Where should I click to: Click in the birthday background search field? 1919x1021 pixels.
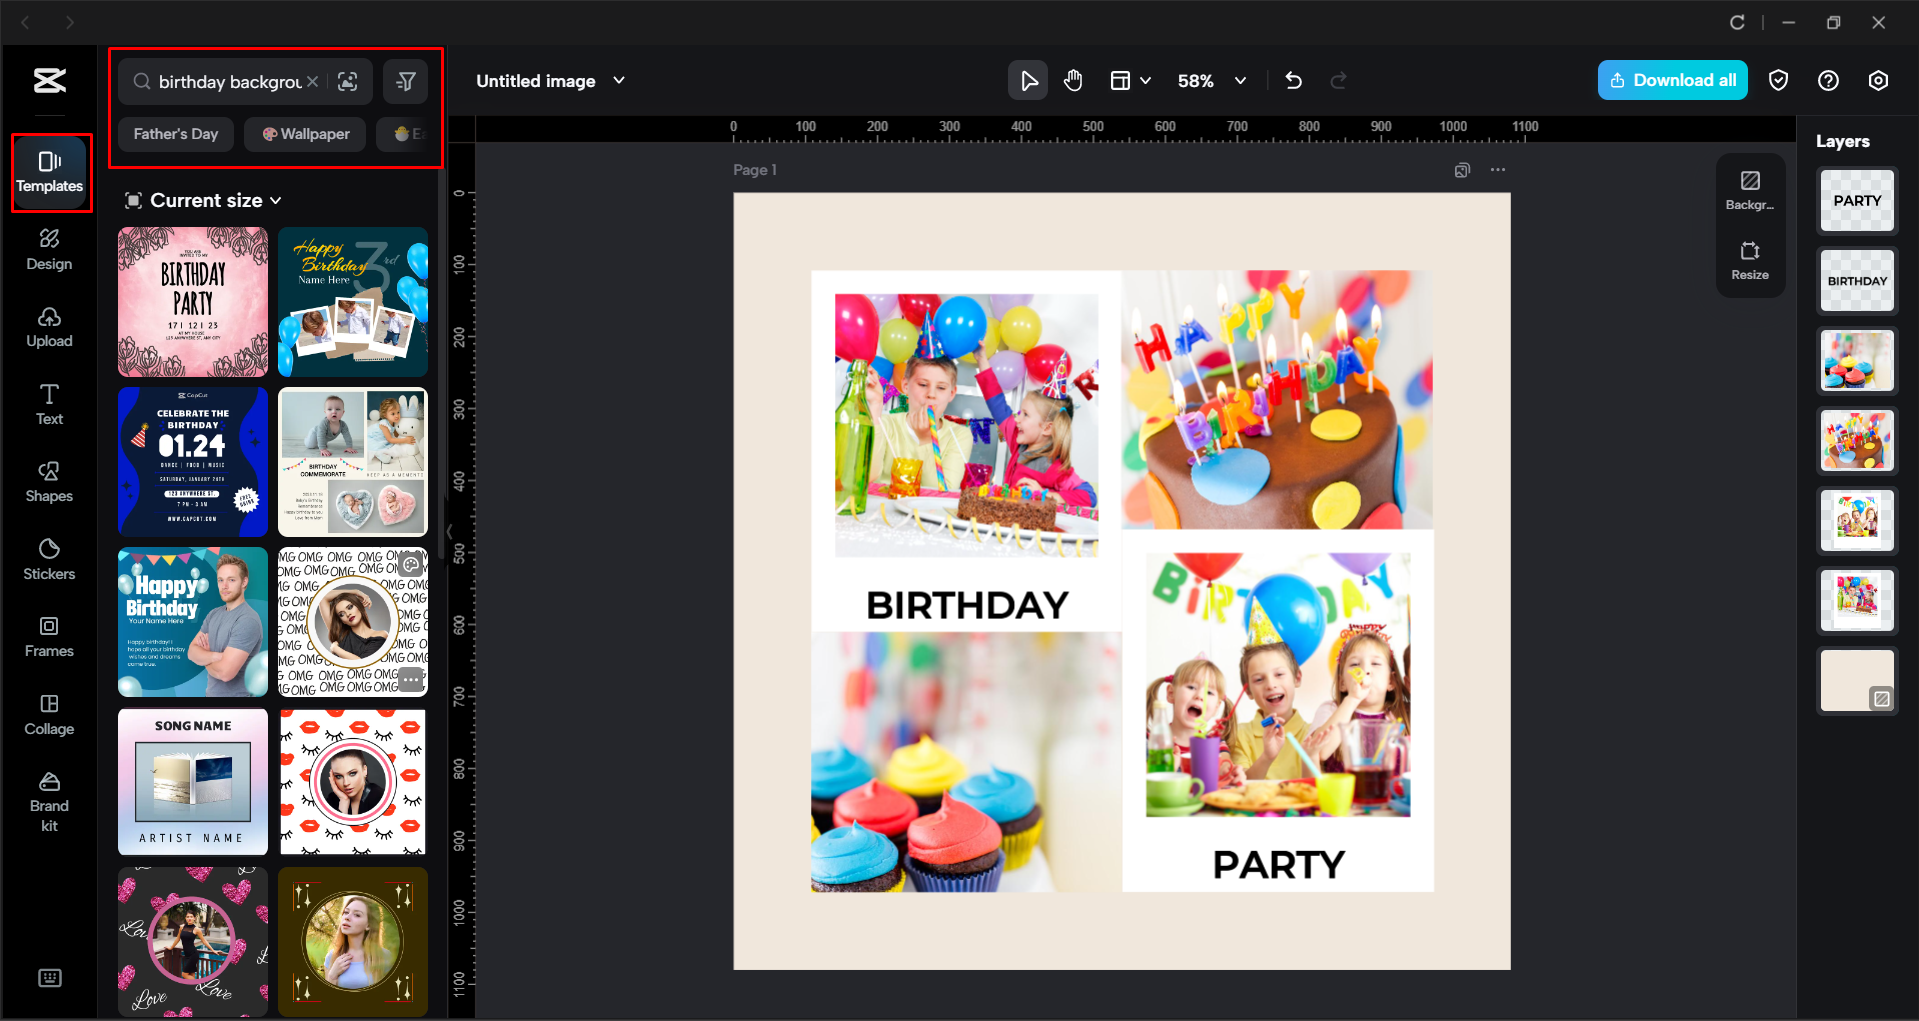coord(229,82)
